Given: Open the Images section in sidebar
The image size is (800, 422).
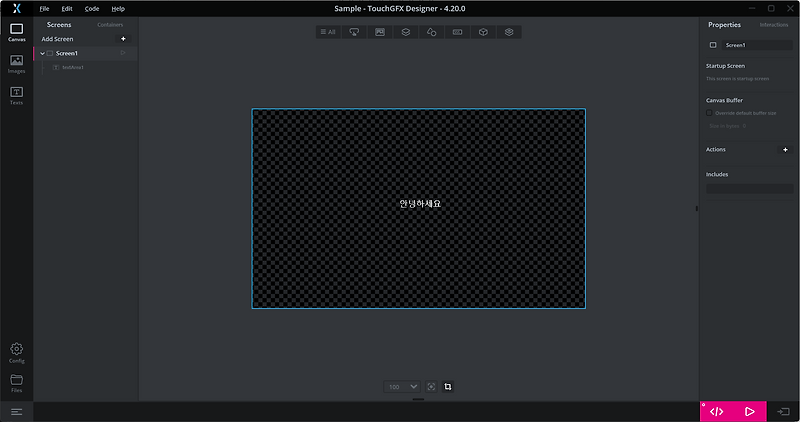Looking at the screenshot, I should [16, 64].
